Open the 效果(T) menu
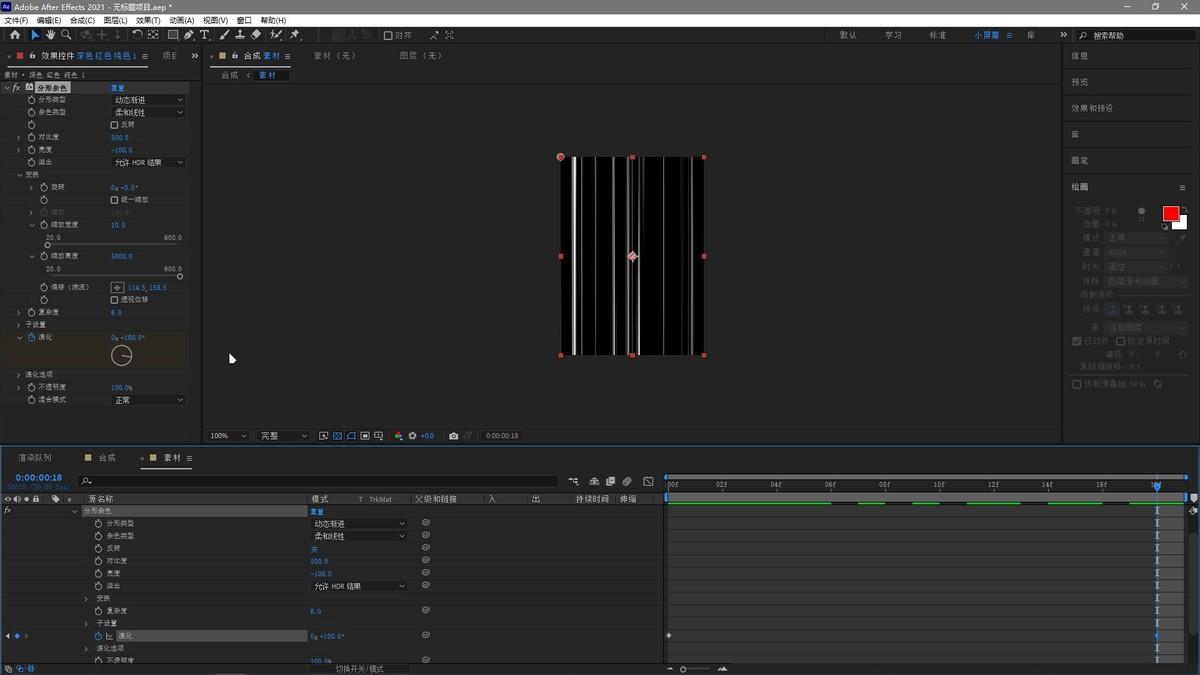Screen dimensions: 1200x675 pyautogui.click(x=147, y=20)
